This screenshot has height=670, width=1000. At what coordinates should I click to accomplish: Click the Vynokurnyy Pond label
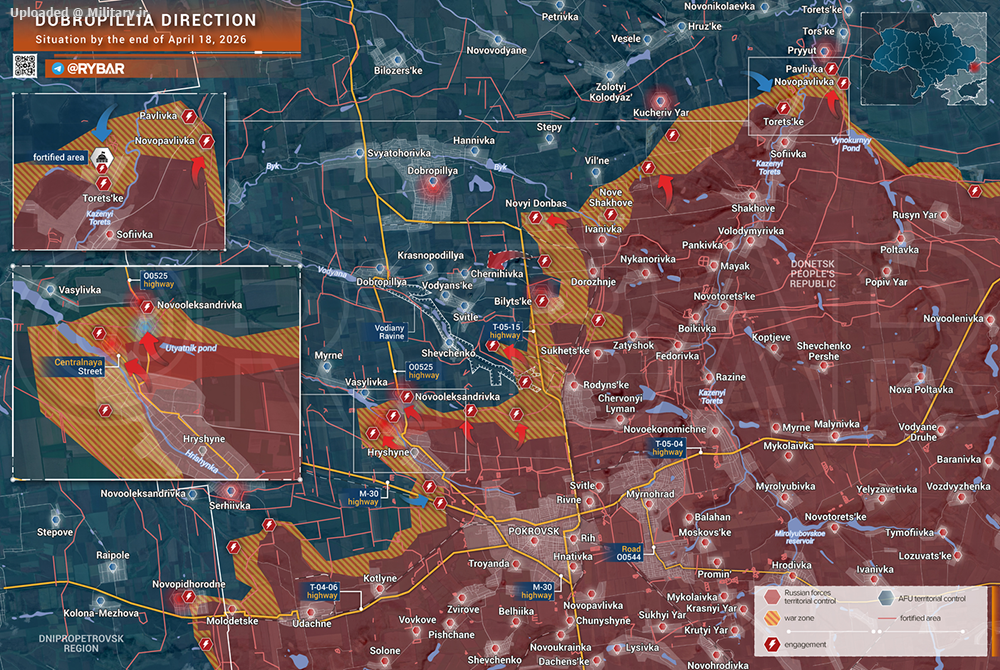tap(851, 144)
